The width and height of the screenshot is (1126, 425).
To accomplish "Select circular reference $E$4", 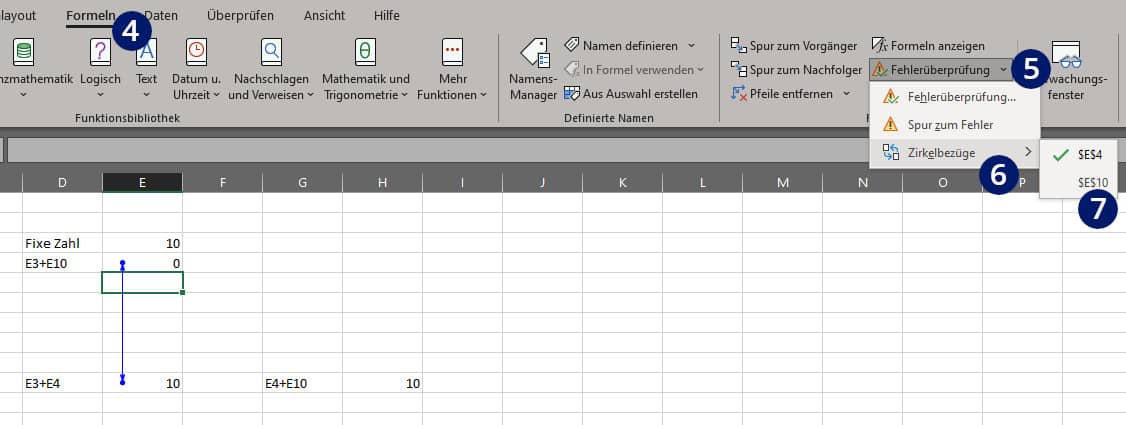I will tap(1079, 154).
